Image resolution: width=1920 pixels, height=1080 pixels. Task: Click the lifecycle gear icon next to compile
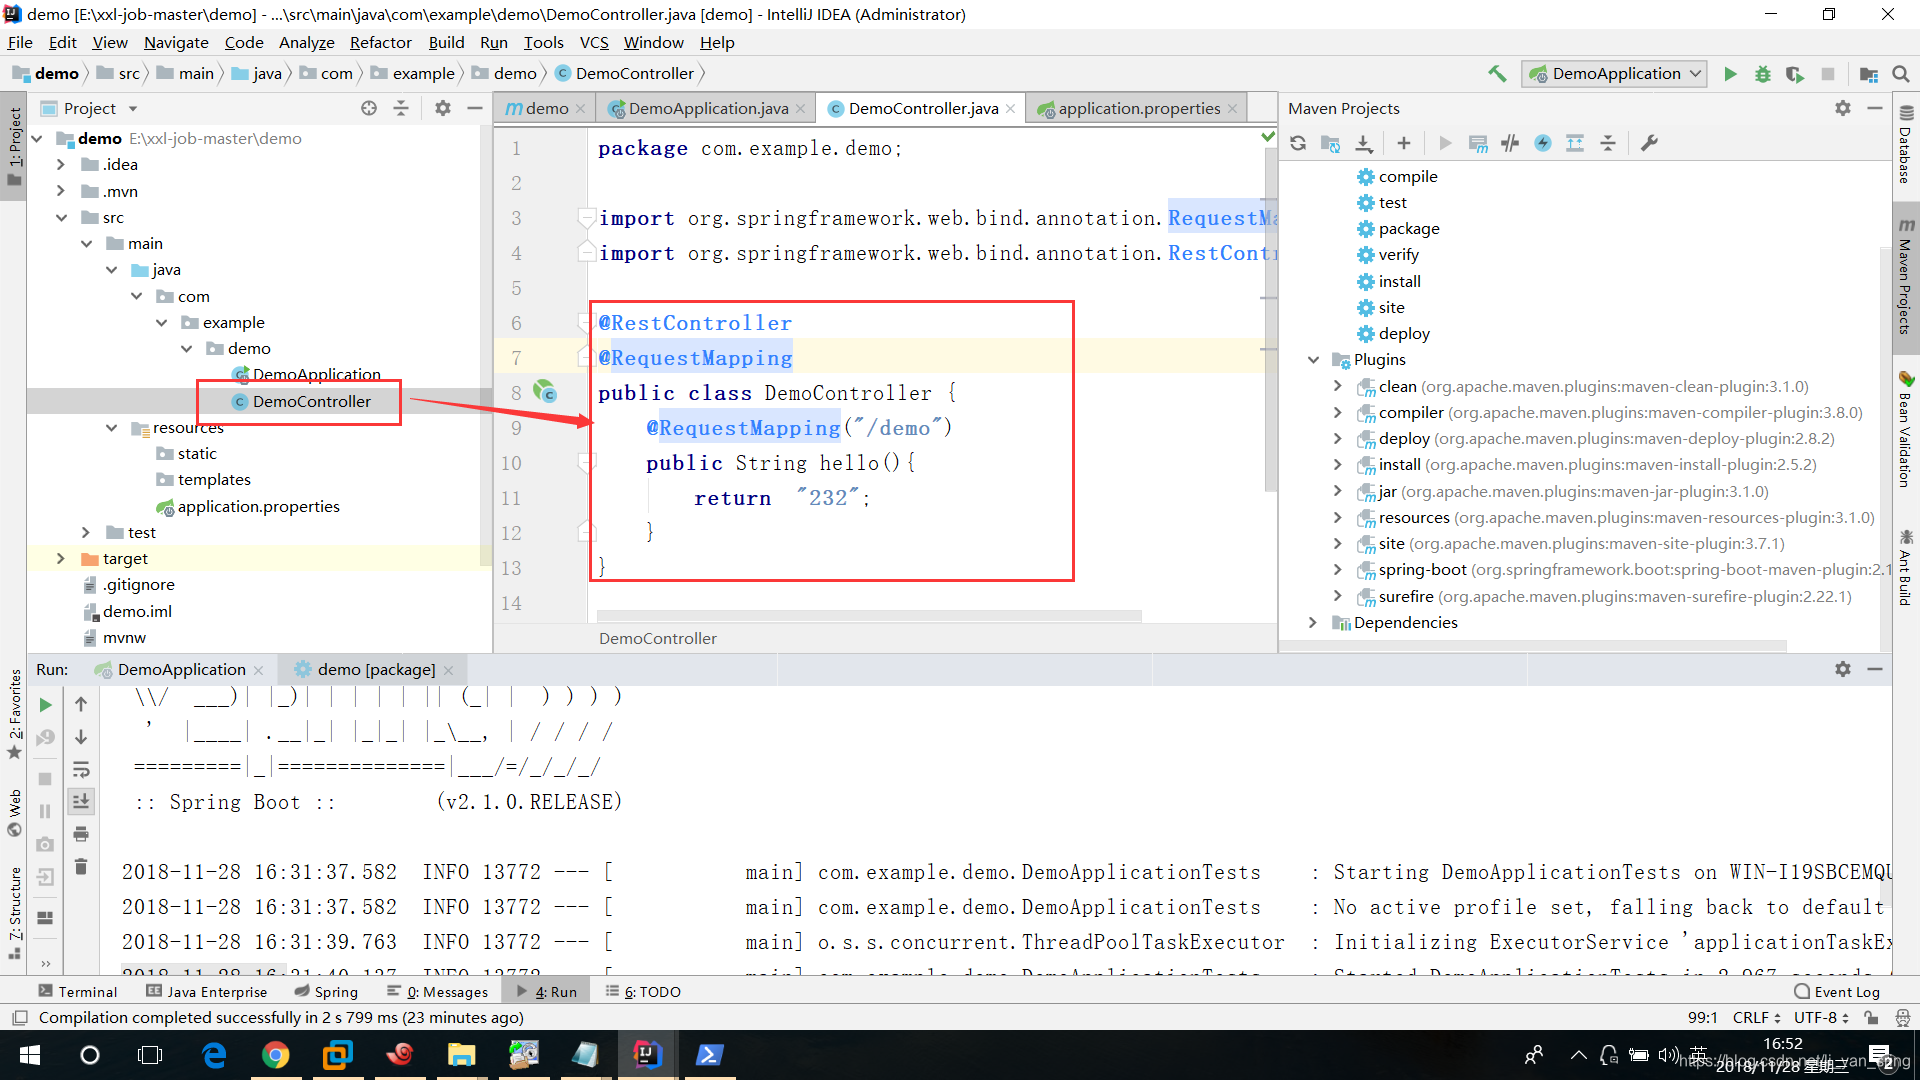pos(1365,177)
